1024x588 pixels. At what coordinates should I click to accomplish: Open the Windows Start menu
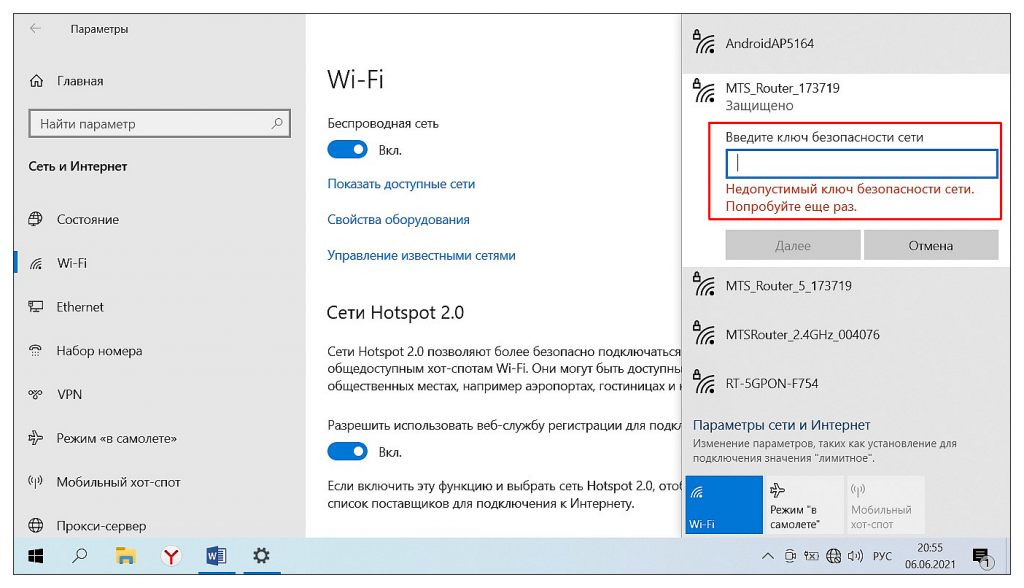(36, 555)
